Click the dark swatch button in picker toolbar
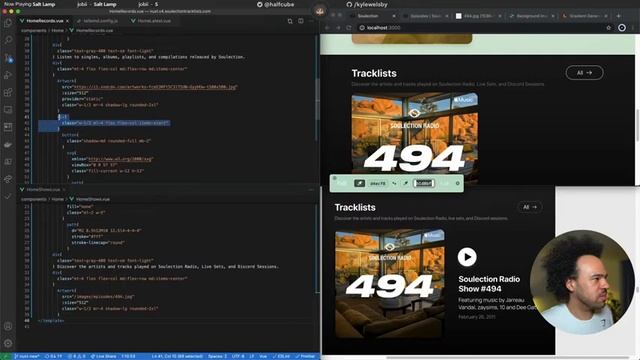The image size is (640, 360). pyautogui.click(x=359, y=183)
